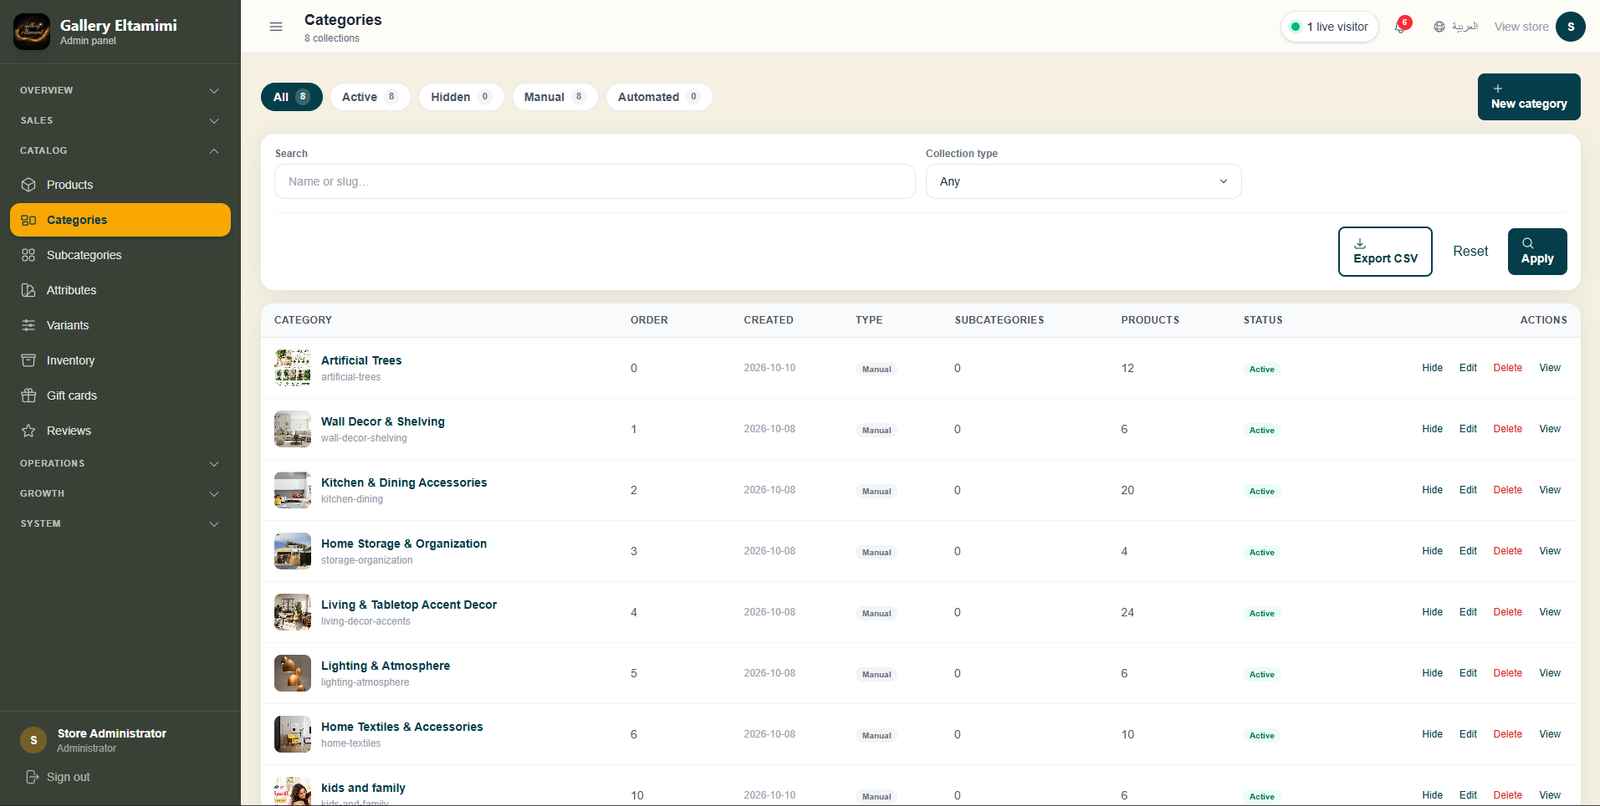Screen dimensions: 1600x806
Task: Edit the Kitchen & Dining Accessories category
Action: [x=1468, y=490]
